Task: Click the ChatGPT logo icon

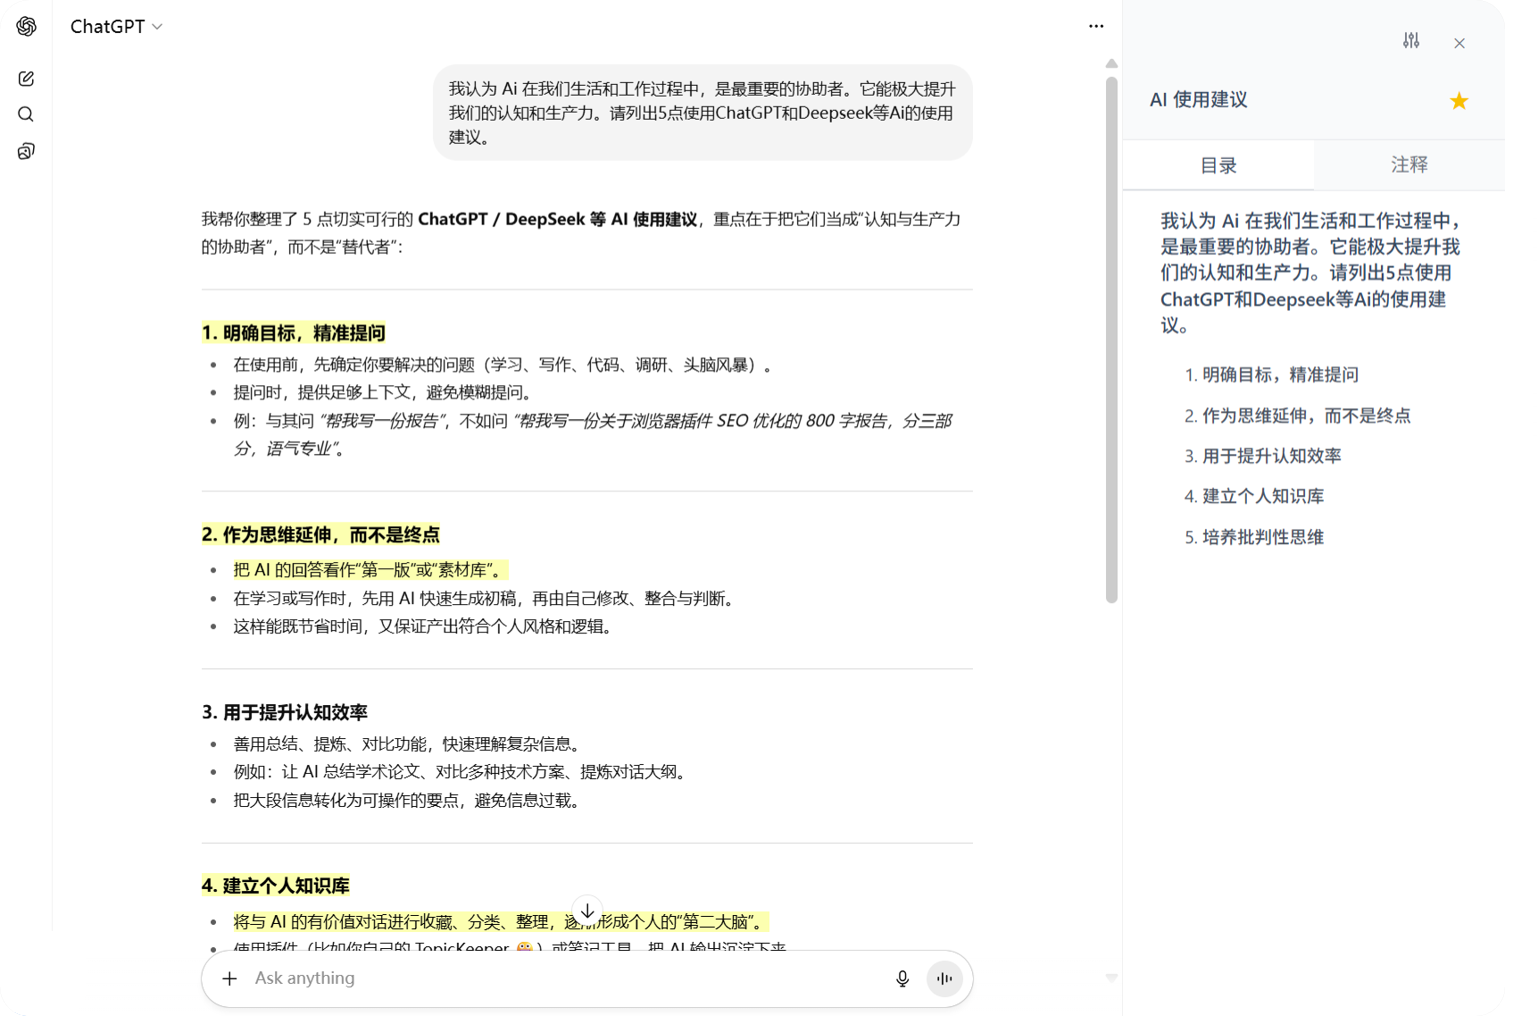Action: tap(27, 26)
